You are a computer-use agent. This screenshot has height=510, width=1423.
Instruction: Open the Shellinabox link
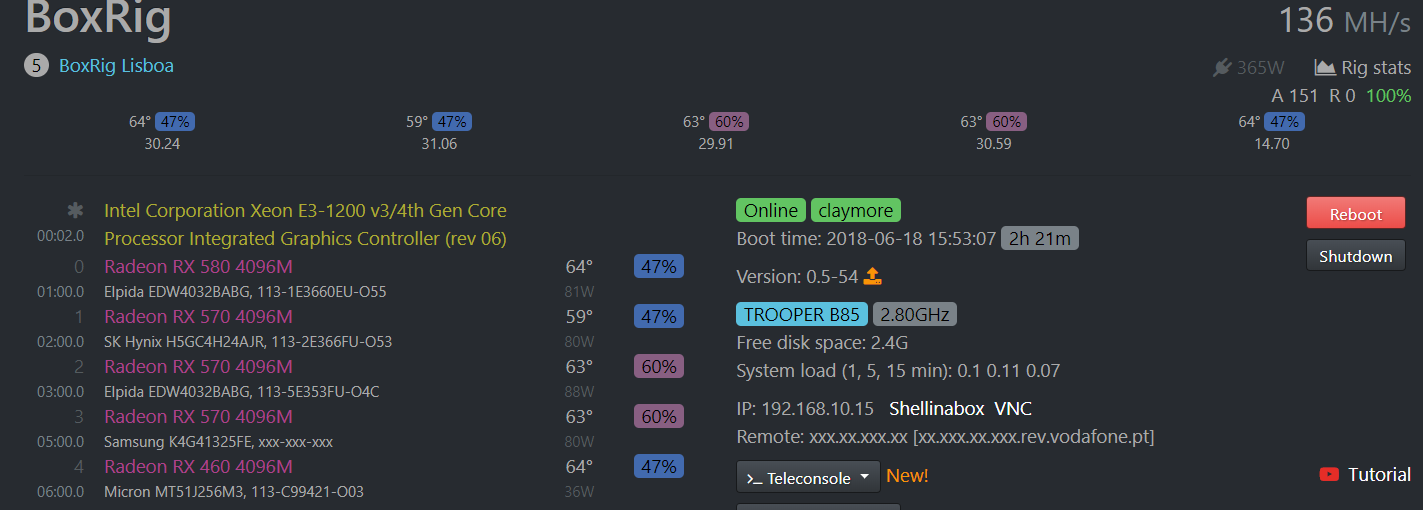[936, 408]
